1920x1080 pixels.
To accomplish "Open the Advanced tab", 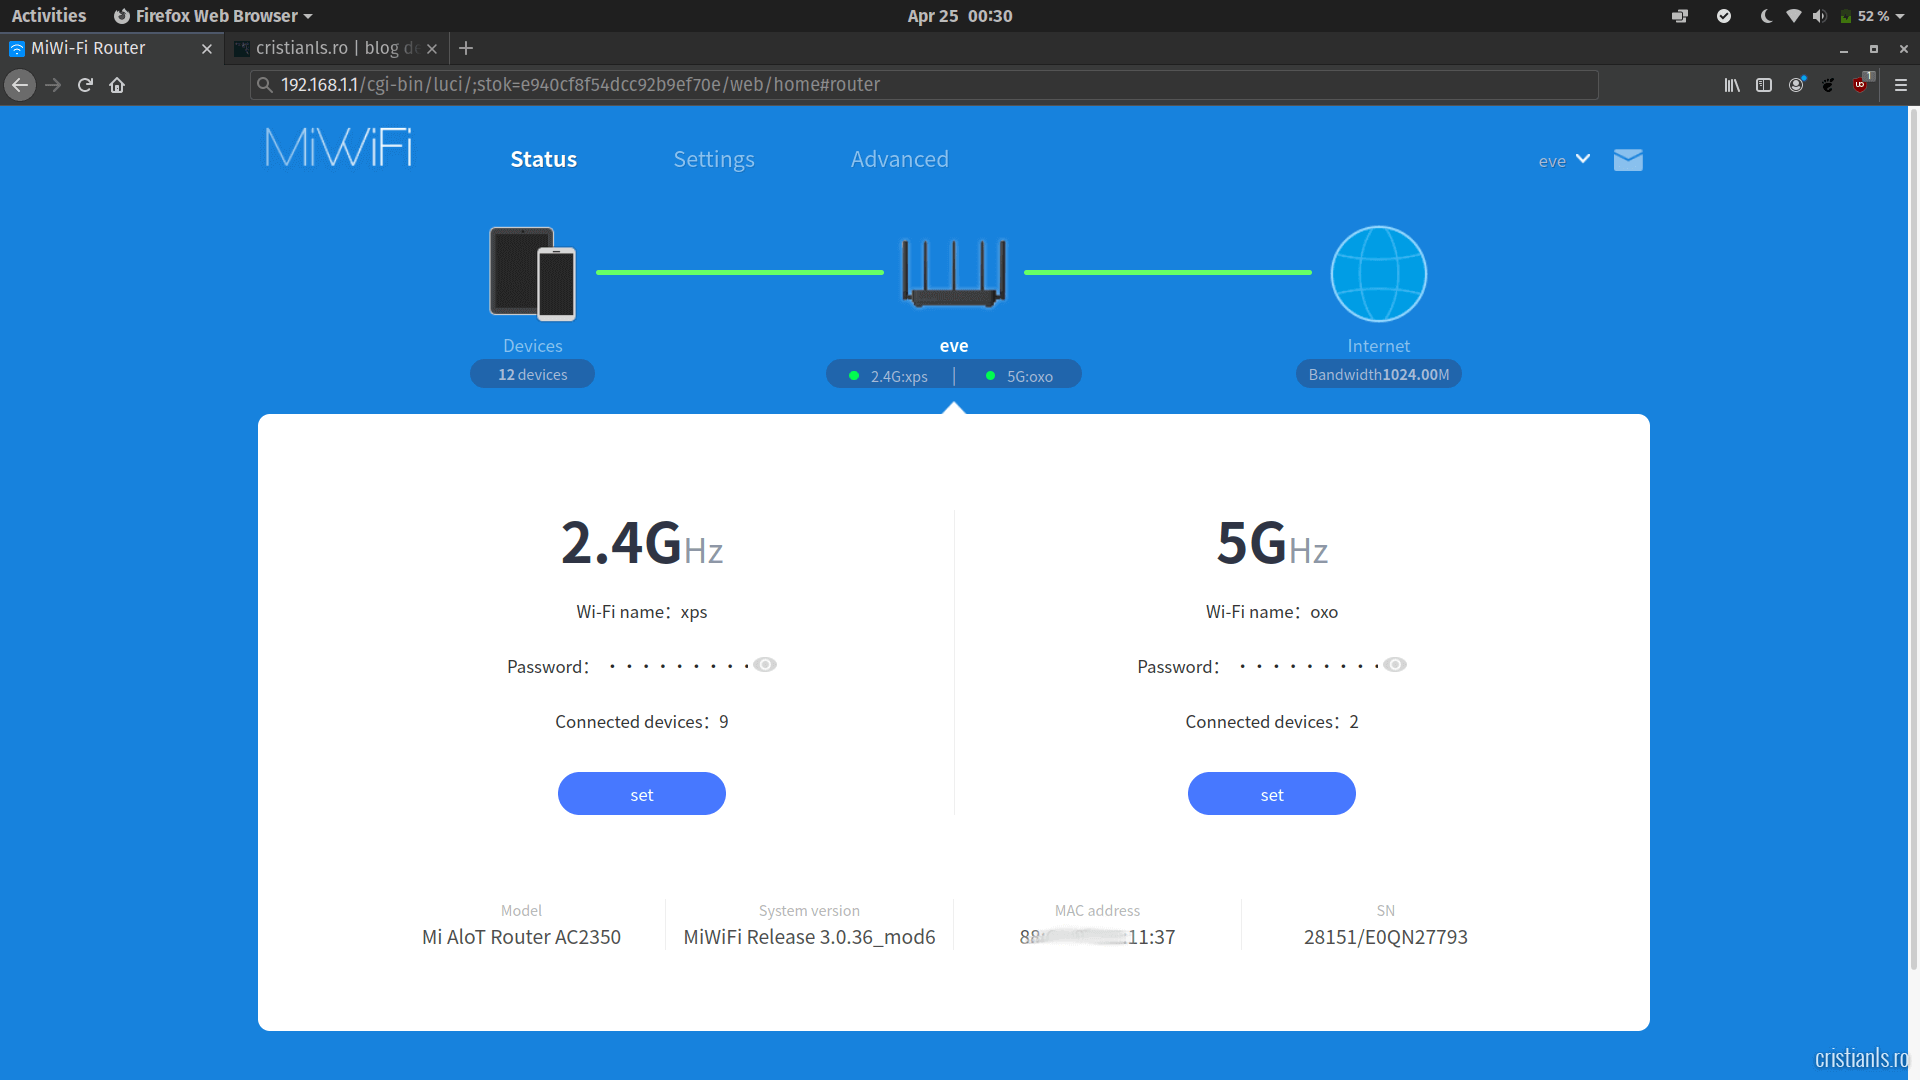I will click(x=899, y=159).
